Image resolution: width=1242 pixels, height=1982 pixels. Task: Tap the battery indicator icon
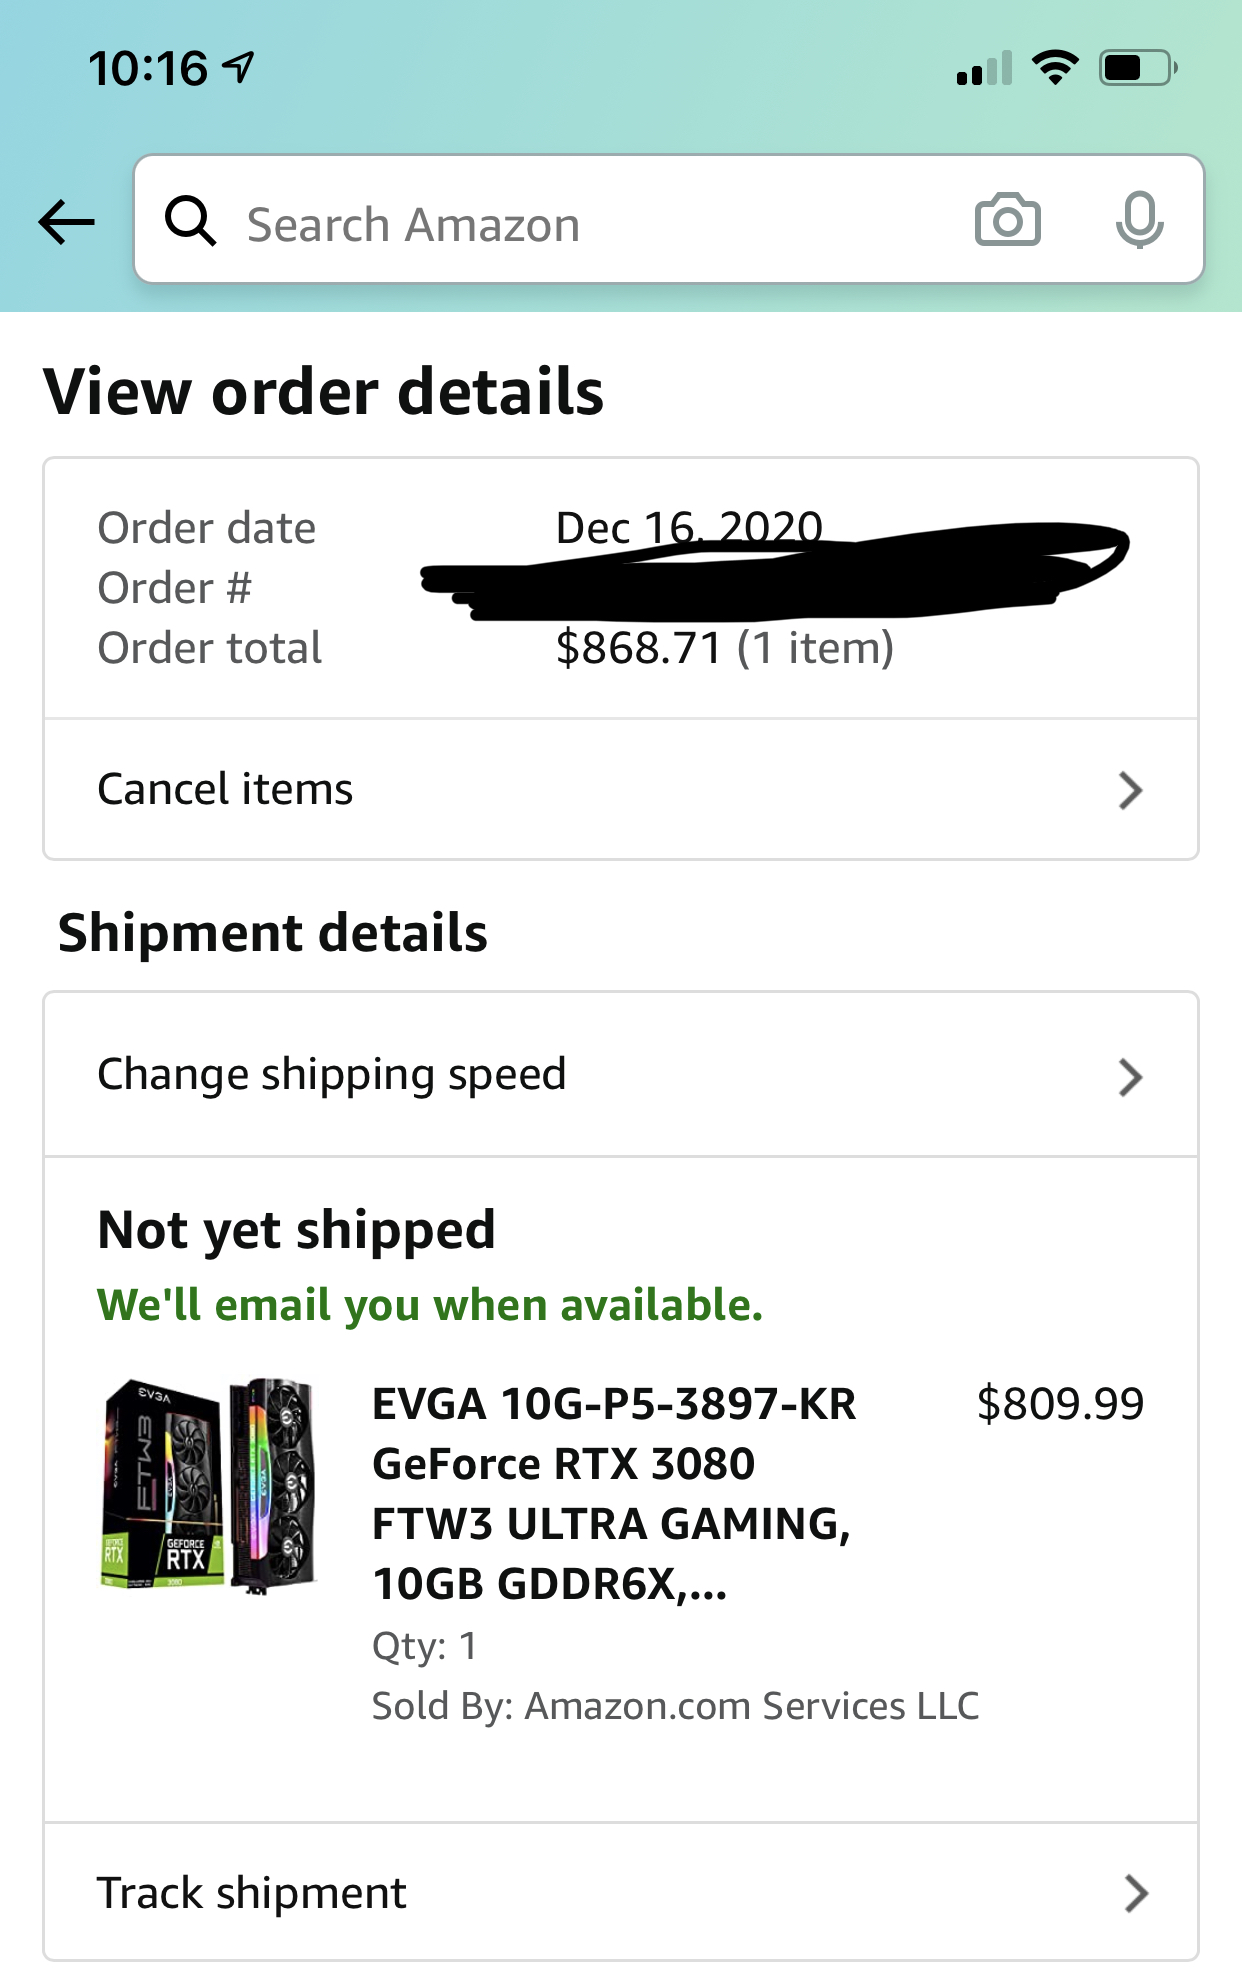click(1138, 67)
